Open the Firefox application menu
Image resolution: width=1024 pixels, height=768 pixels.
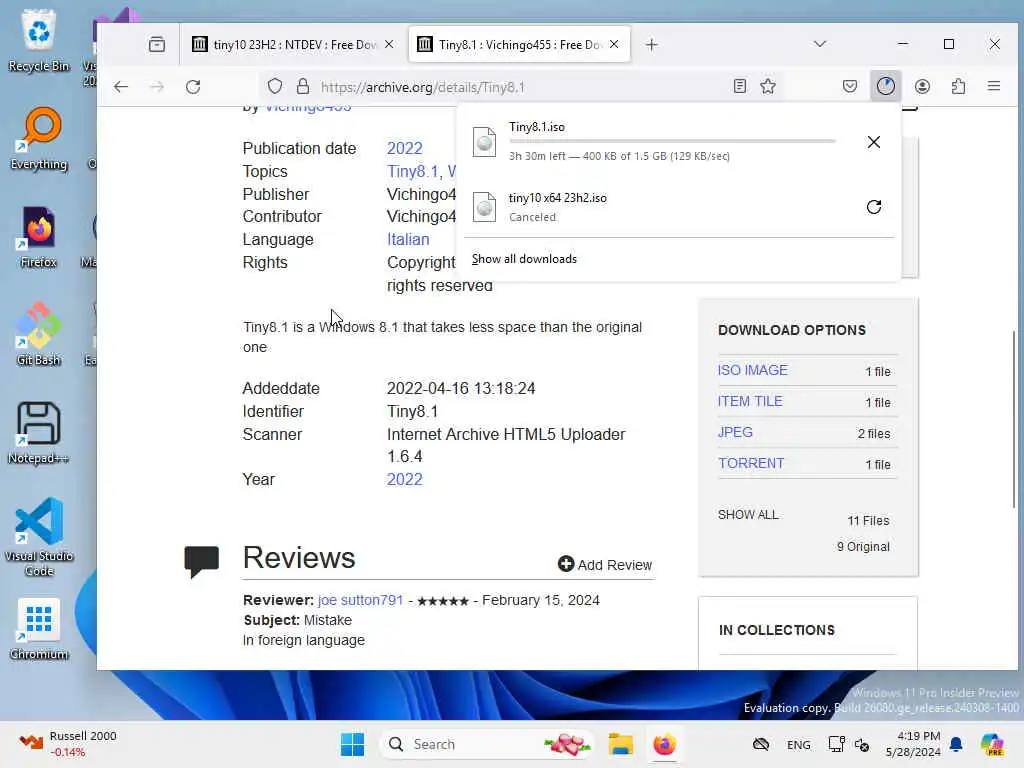tap(994, 86)
